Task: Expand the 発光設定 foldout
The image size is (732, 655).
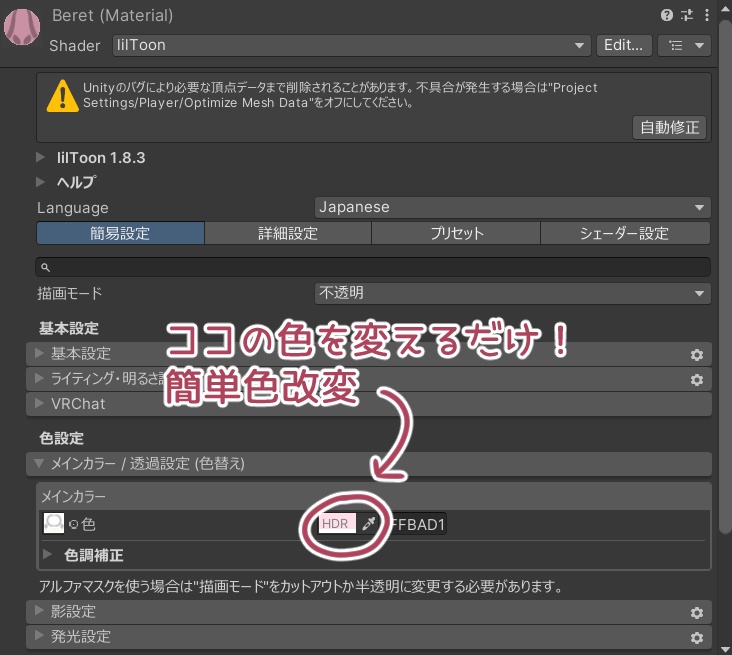Action: coord(369,636)
